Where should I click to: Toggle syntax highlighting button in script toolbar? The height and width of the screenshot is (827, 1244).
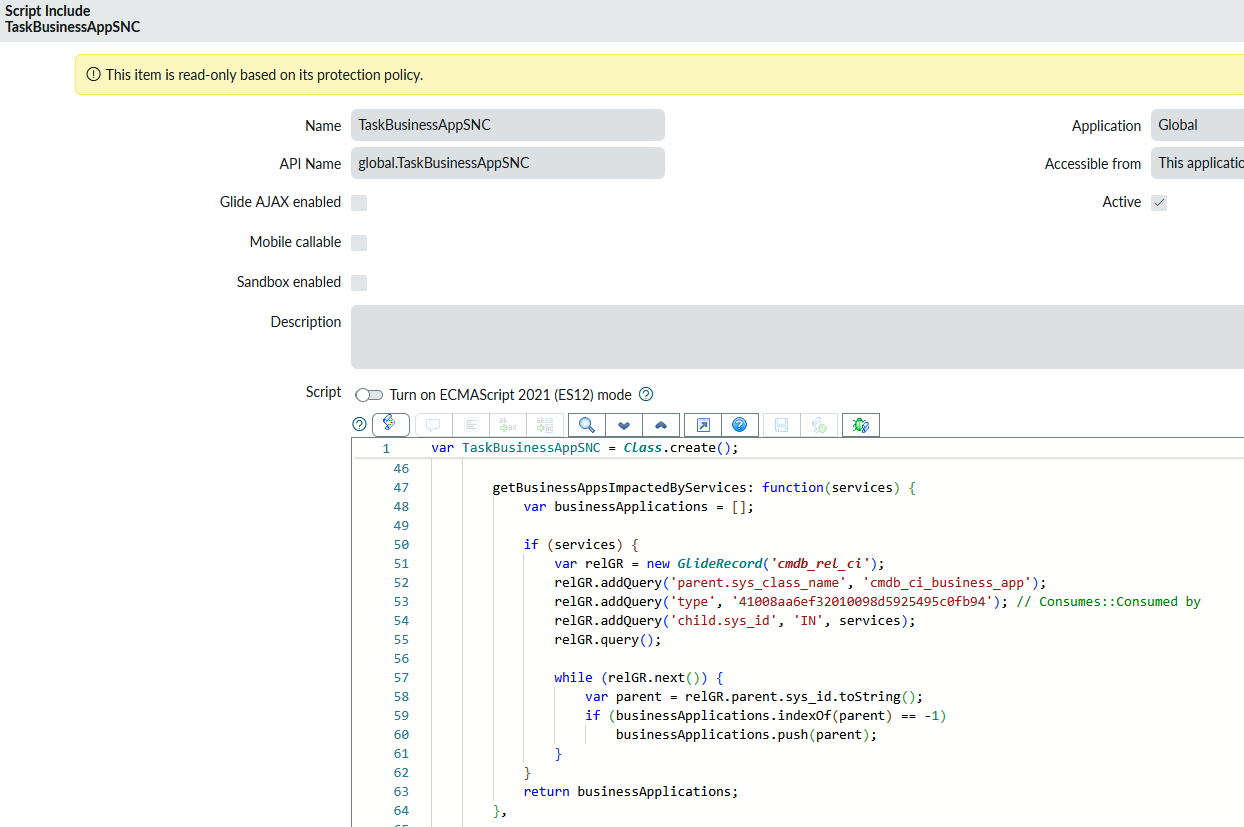[x=390, y=425]
